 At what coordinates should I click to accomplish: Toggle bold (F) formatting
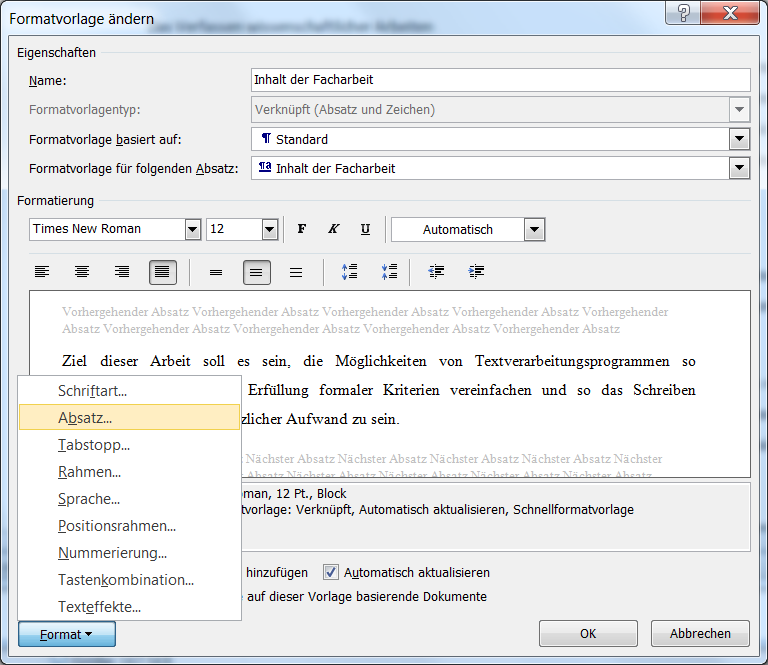tap(302, 229)
